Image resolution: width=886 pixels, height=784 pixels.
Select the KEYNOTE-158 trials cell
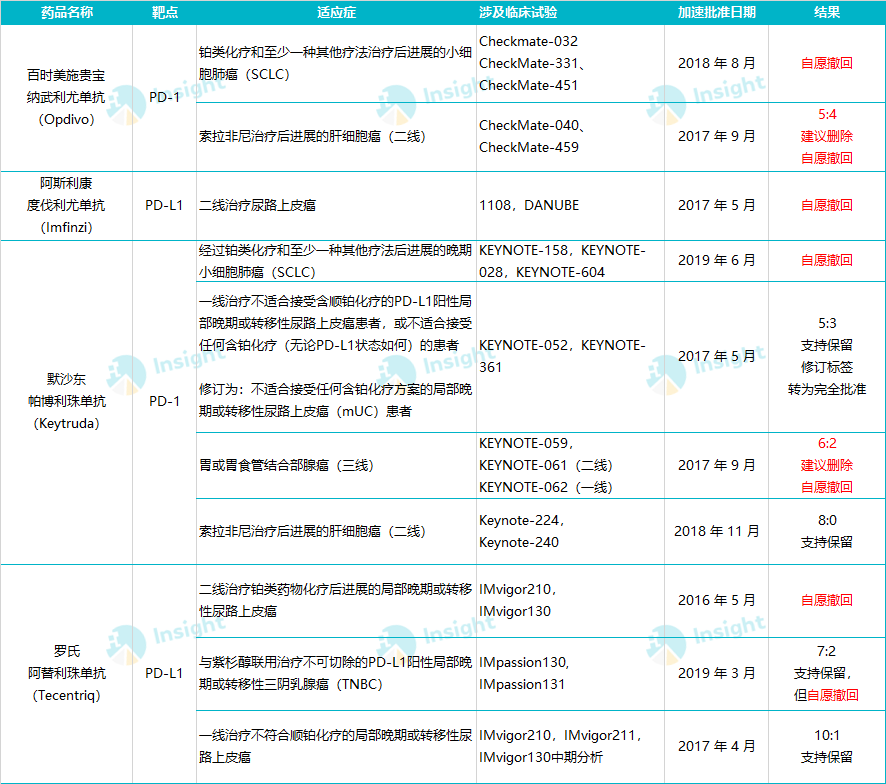click(x=570, y=261)
